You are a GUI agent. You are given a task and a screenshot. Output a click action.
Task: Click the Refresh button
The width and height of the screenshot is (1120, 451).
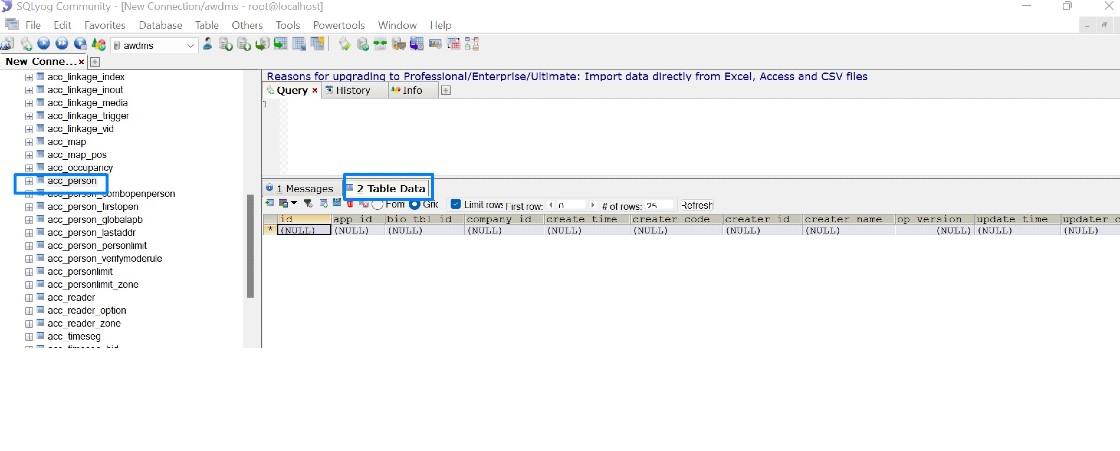click(697, 204)
